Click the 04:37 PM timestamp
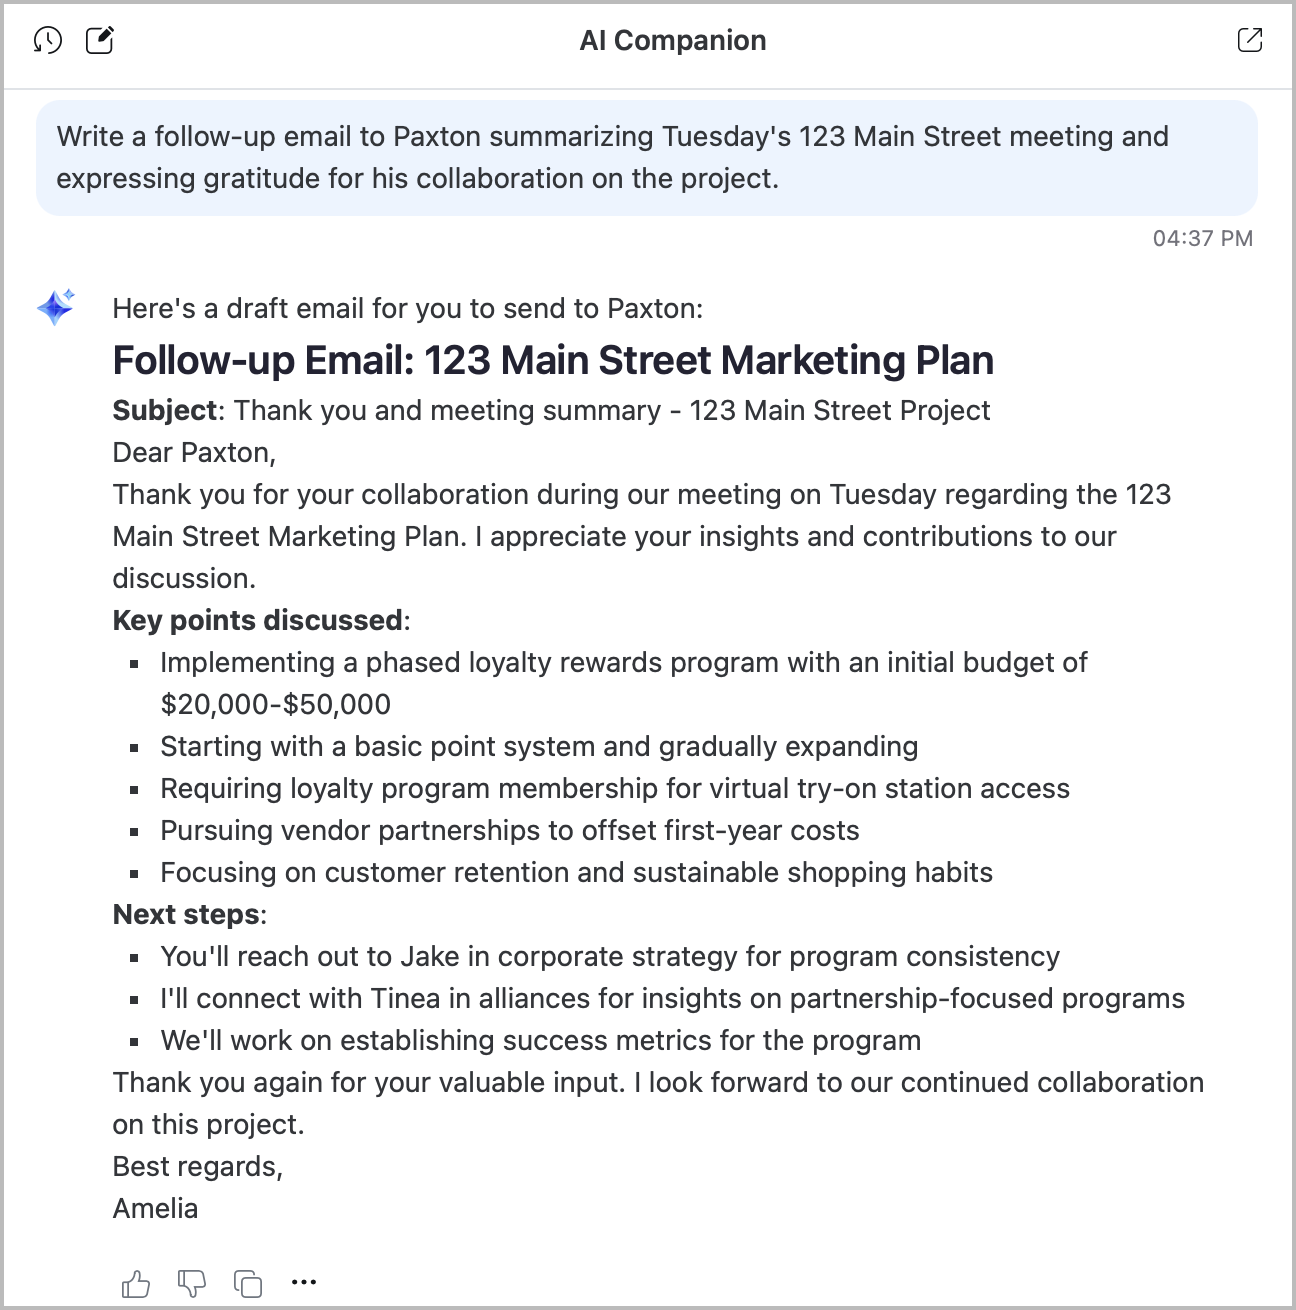Image resolution: width=1296 pixels, height=1310 pixels. tap(1201, 238)
